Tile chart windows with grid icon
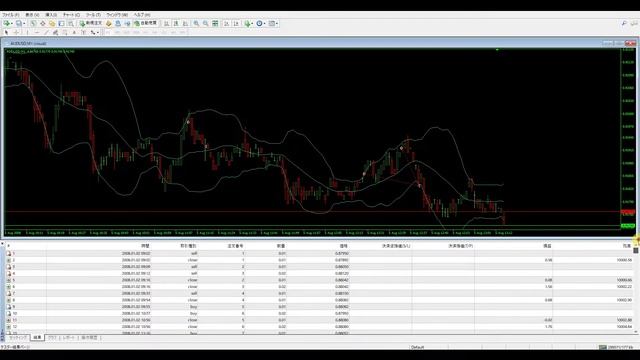The image size is (640, 360). 215,23
